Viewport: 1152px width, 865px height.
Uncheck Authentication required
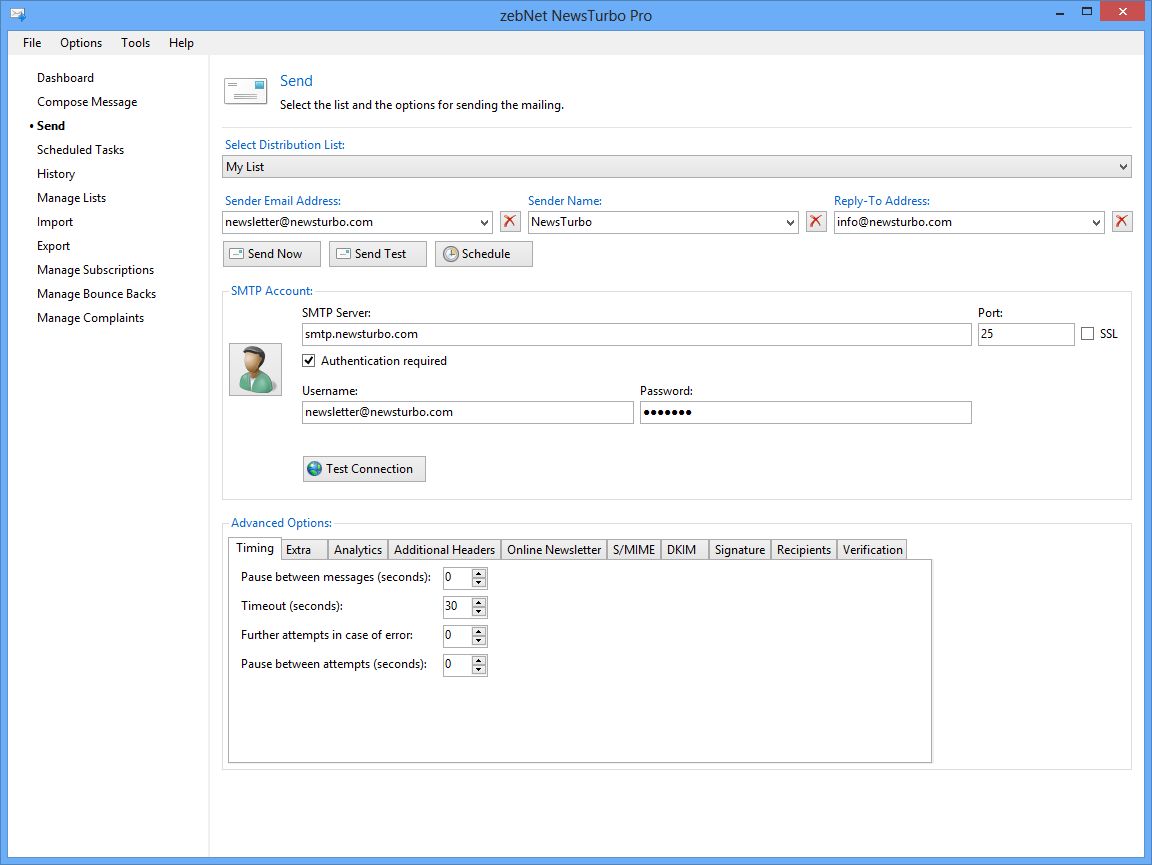309,361
